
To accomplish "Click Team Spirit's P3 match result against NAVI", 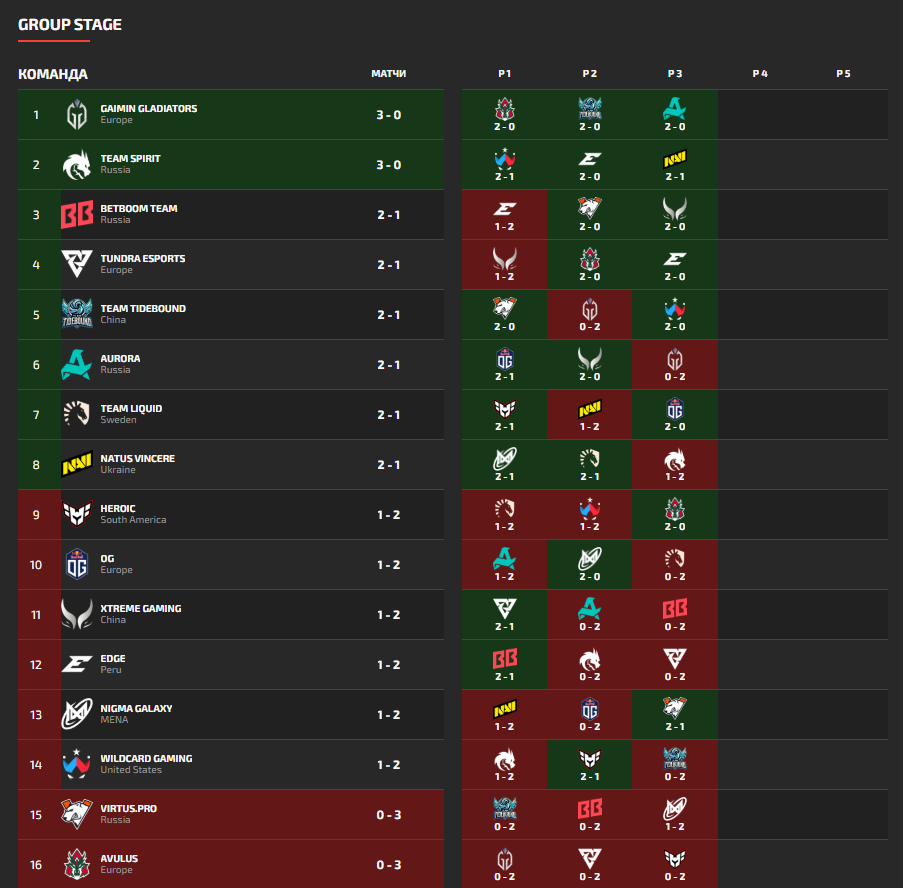I will [x=674, y=165].
